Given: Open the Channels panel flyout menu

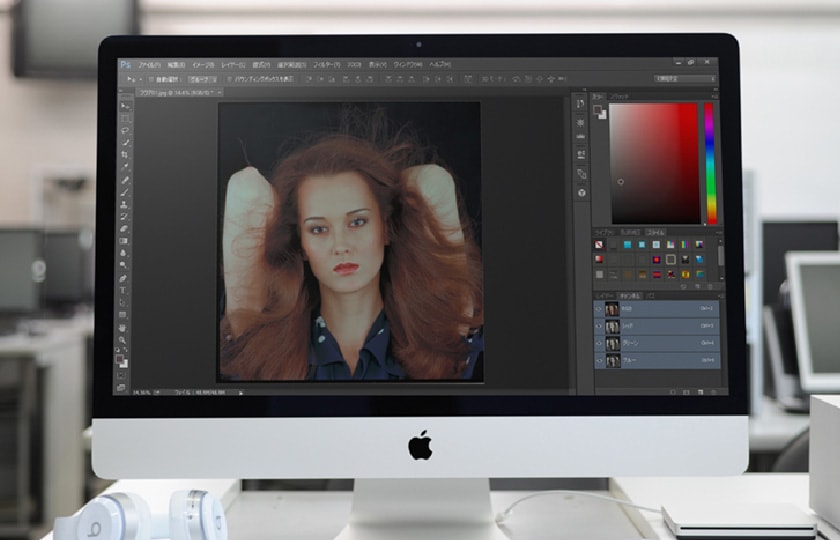Looking at the screenshot, I should pos(720,296).
